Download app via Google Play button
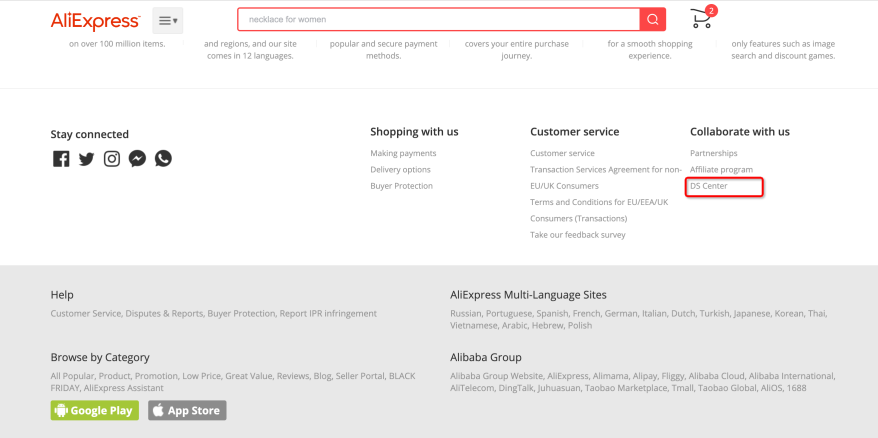878x438 pixels. pos(95,411)
